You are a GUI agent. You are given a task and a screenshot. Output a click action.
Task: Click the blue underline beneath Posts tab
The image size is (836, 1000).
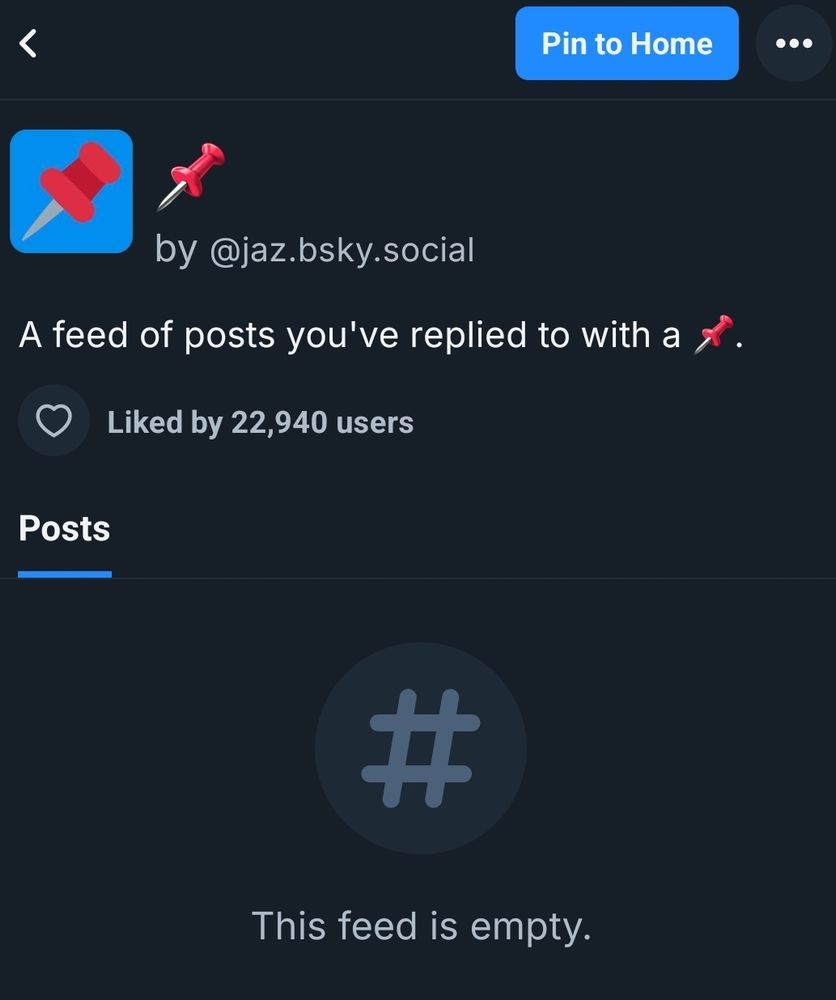(x=64, y=575)
